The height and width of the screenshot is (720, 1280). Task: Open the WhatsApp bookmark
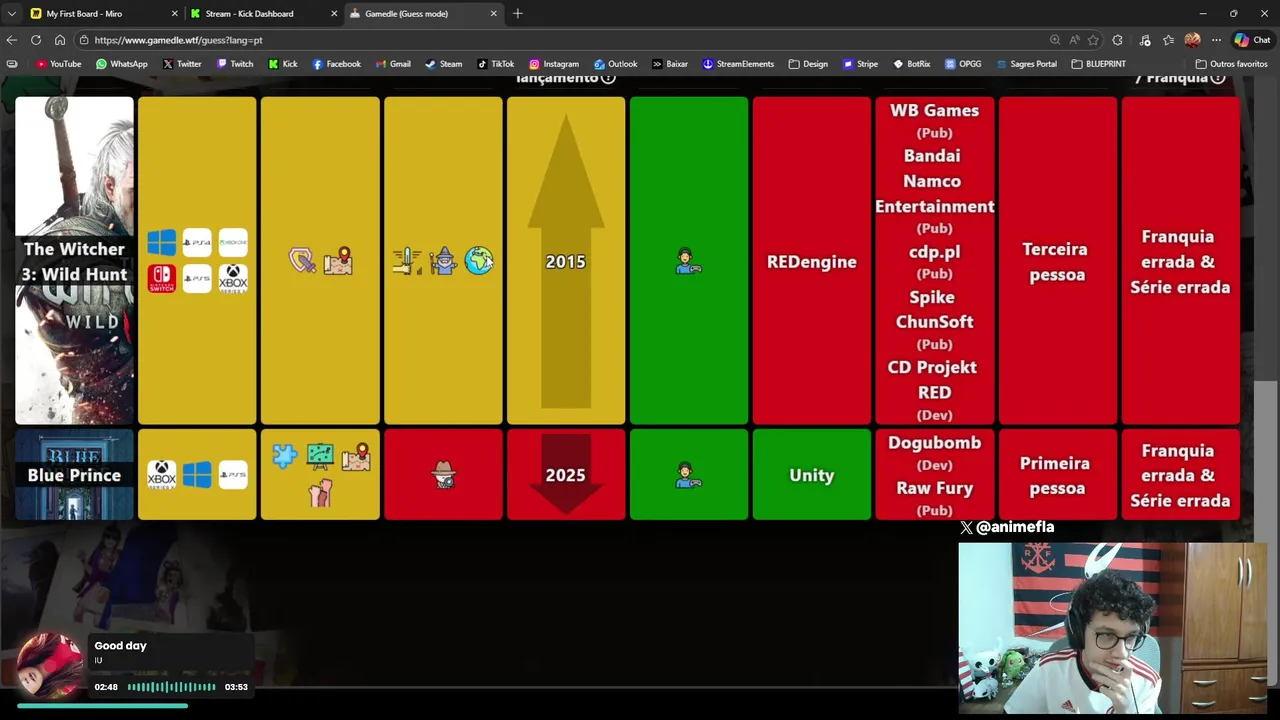pos(121,64)
